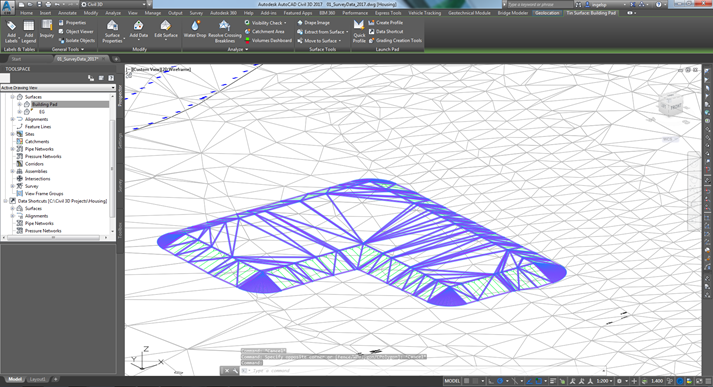
Task: Click Visibility Check in Analyze panel
Action: tap(267, 22)
